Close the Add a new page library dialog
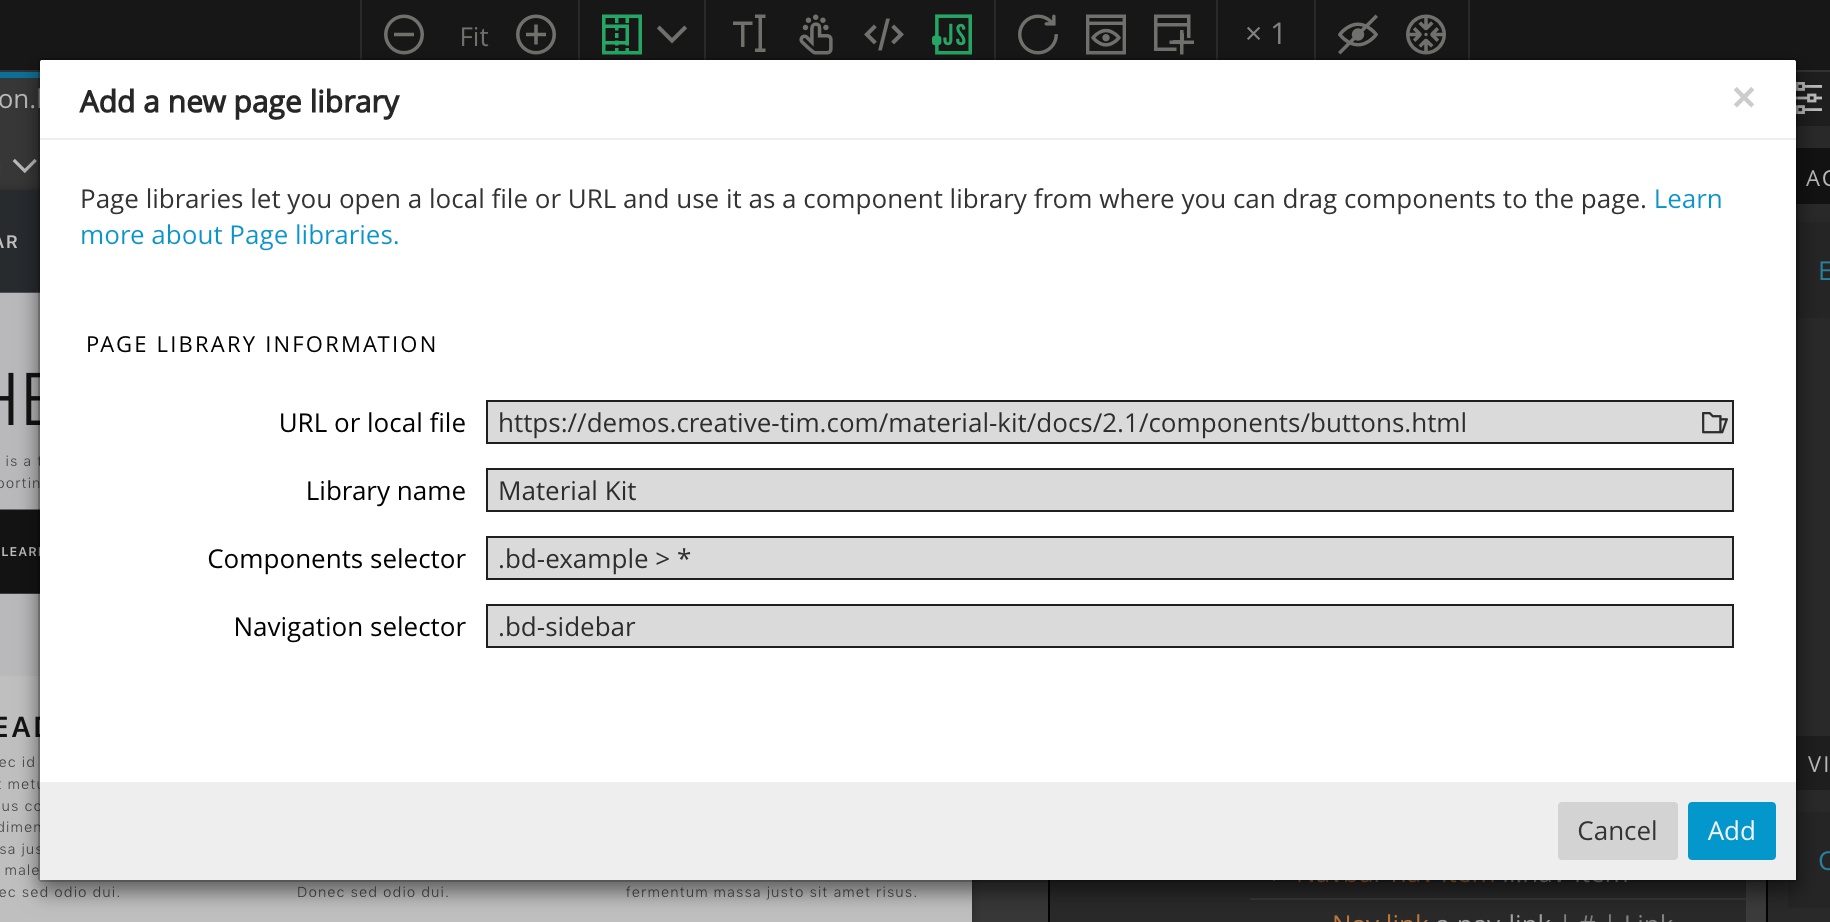 [x=1744, y=97]
